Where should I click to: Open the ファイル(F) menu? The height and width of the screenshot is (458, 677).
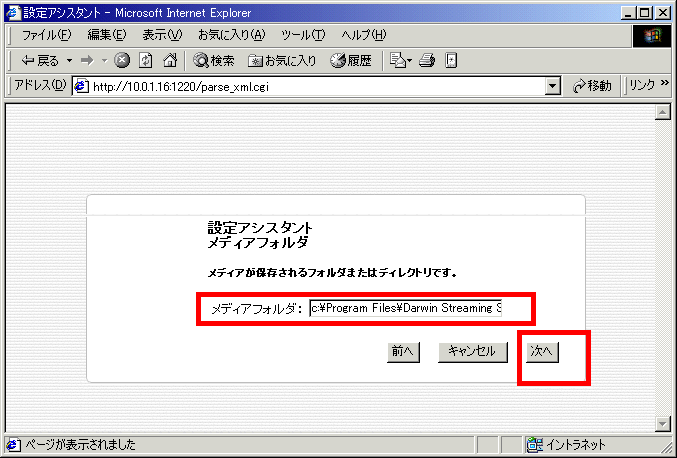(x=46, y=35)
